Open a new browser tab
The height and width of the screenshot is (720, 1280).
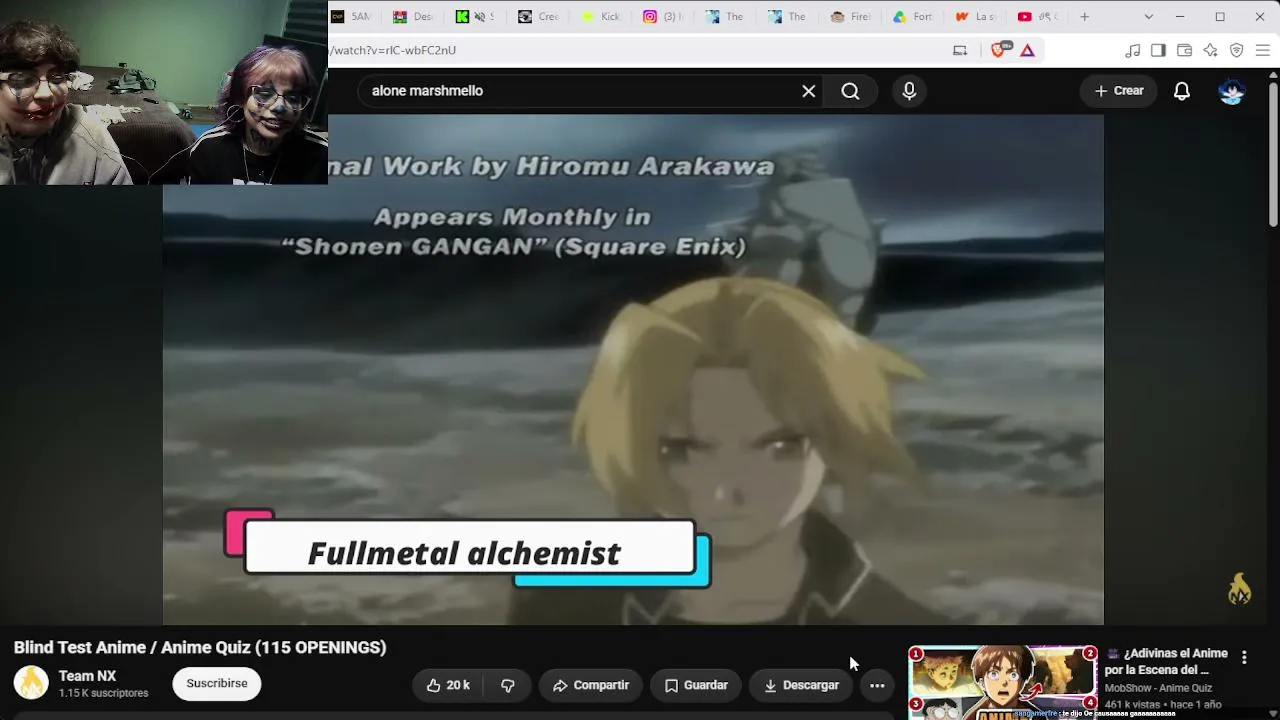coord(1084,16)
